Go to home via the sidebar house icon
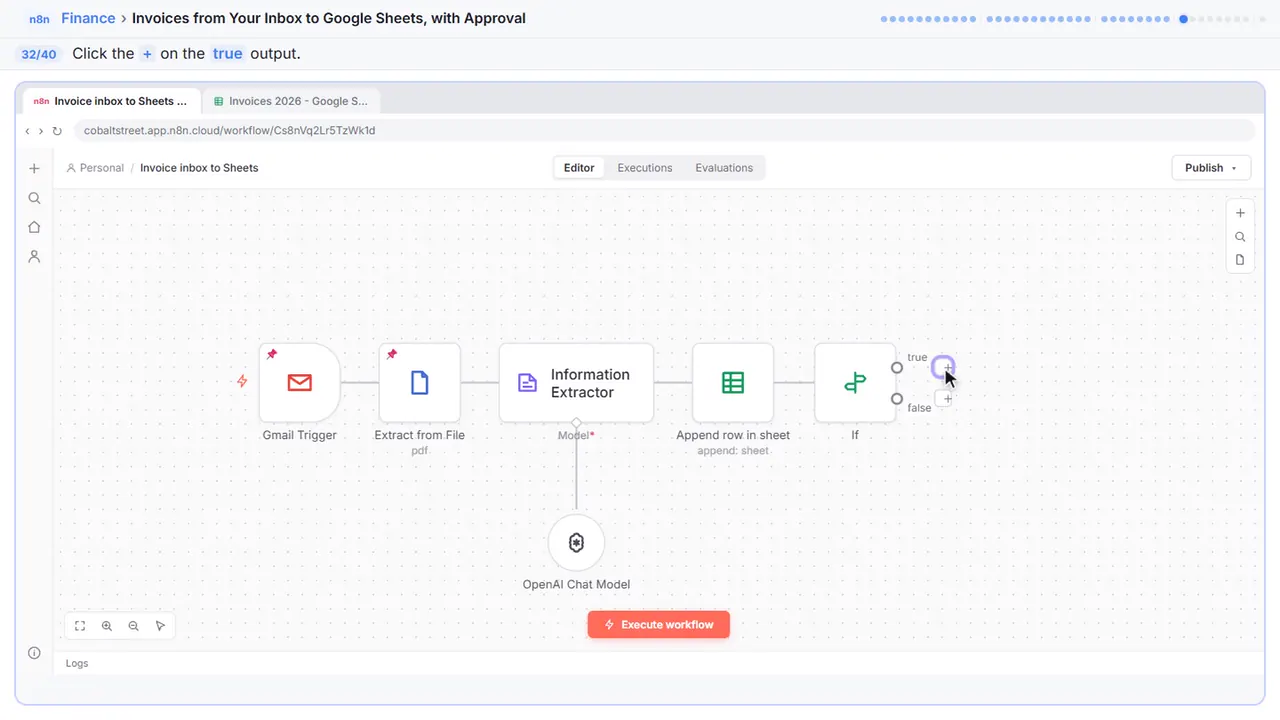Screen dimensions: 1280x720 point(34,227)
